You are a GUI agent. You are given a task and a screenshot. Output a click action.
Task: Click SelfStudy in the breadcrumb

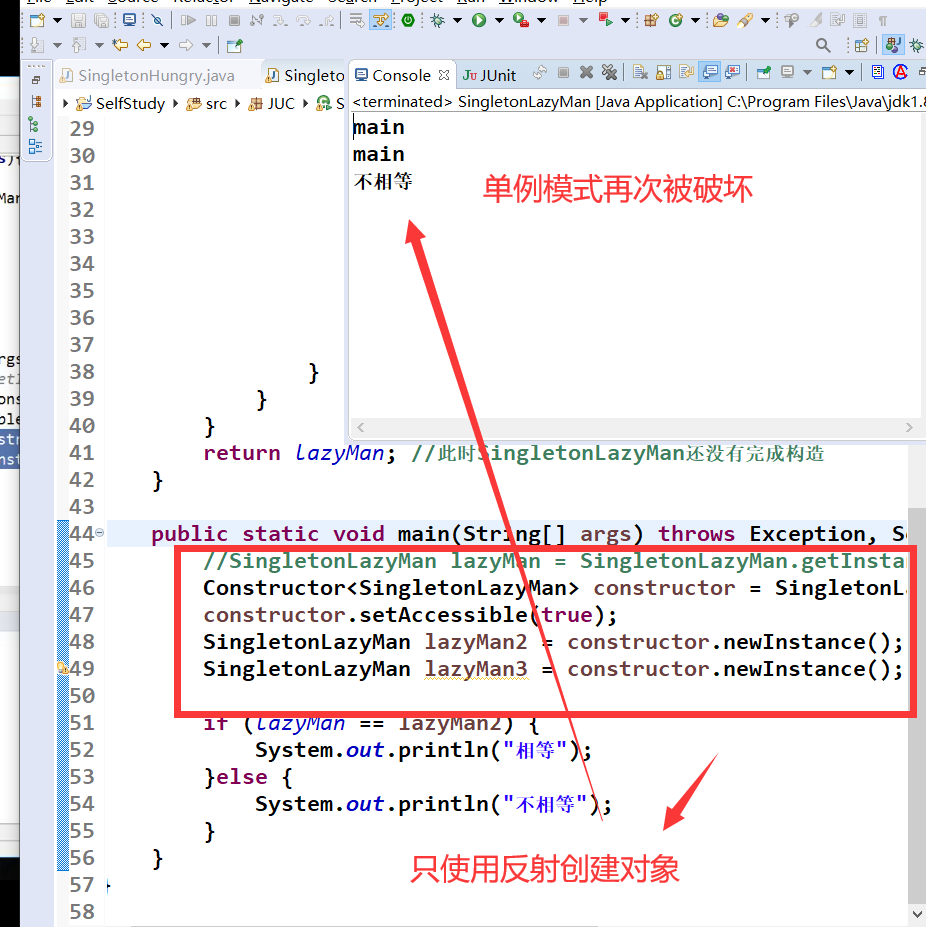tap(130, 103)
